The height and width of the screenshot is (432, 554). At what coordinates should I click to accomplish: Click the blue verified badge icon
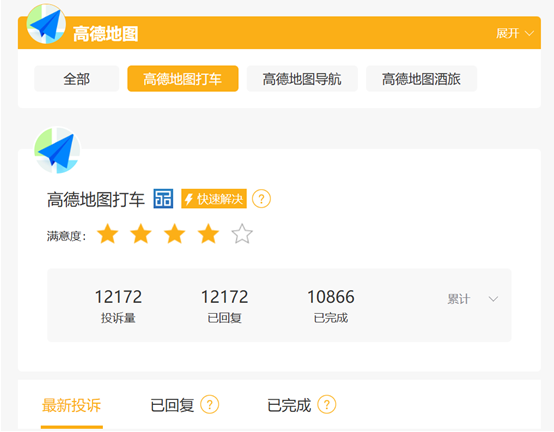click(x=163, y=199)
